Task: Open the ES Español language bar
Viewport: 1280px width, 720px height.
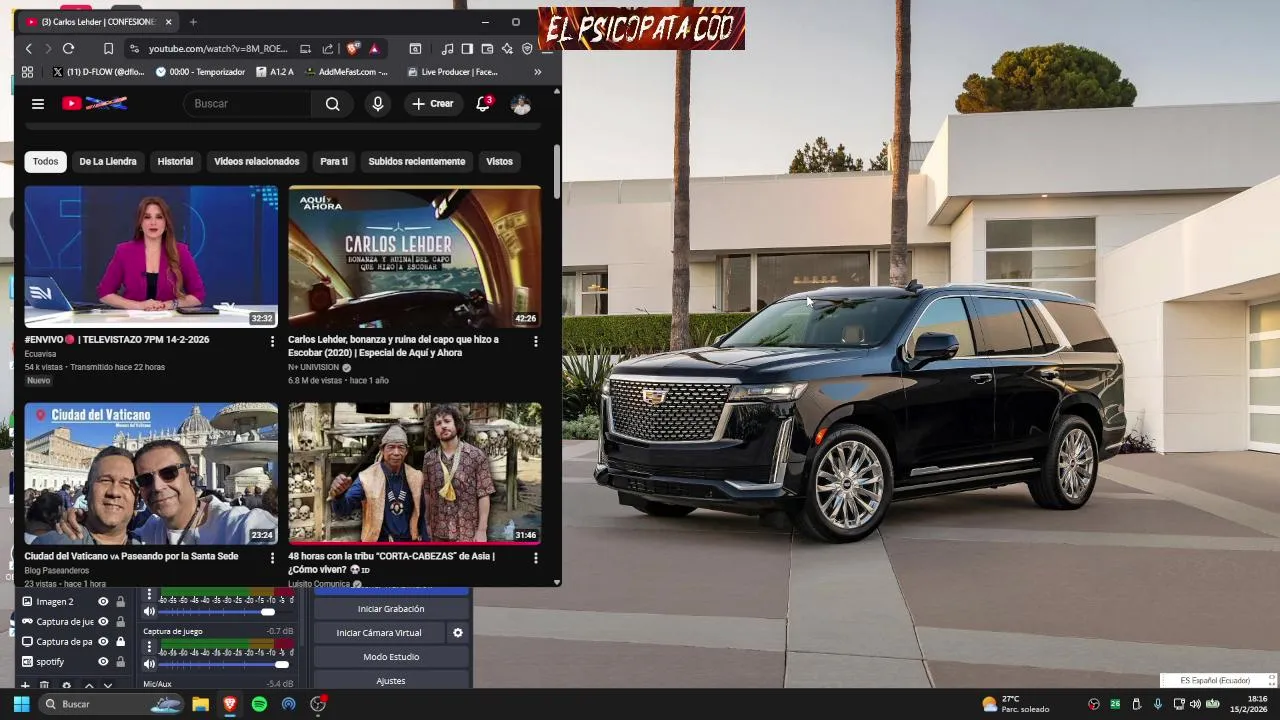Action: coord(1216,681)
